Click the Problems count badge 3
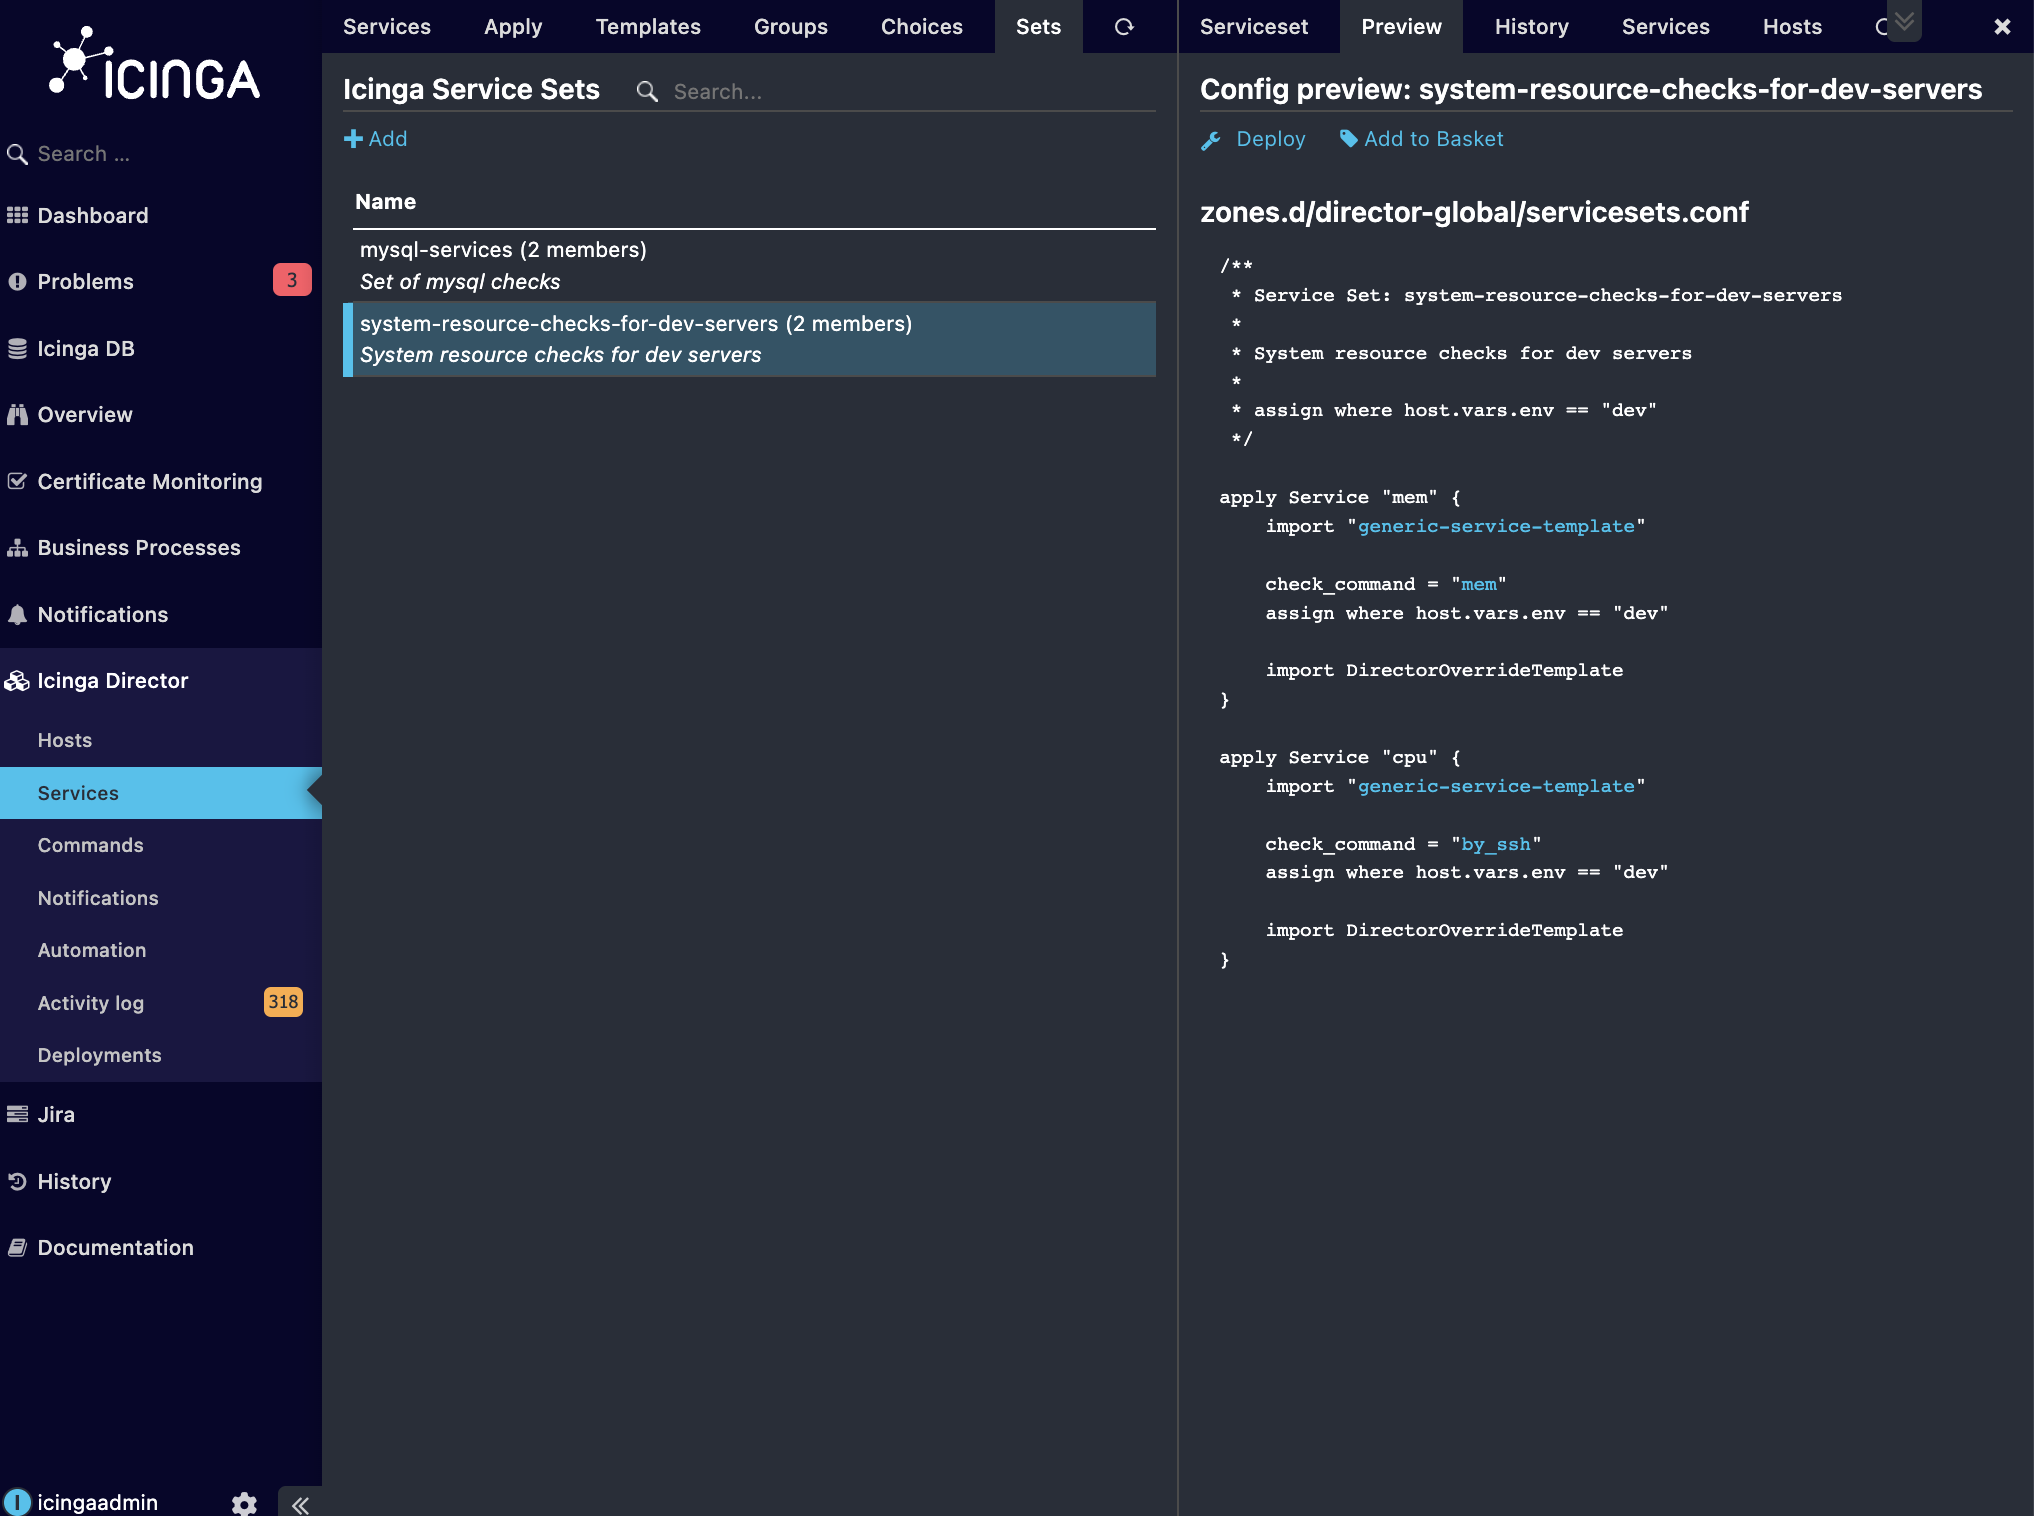Viewport: 2034px width, 1516px height. (x=292, y=280)
